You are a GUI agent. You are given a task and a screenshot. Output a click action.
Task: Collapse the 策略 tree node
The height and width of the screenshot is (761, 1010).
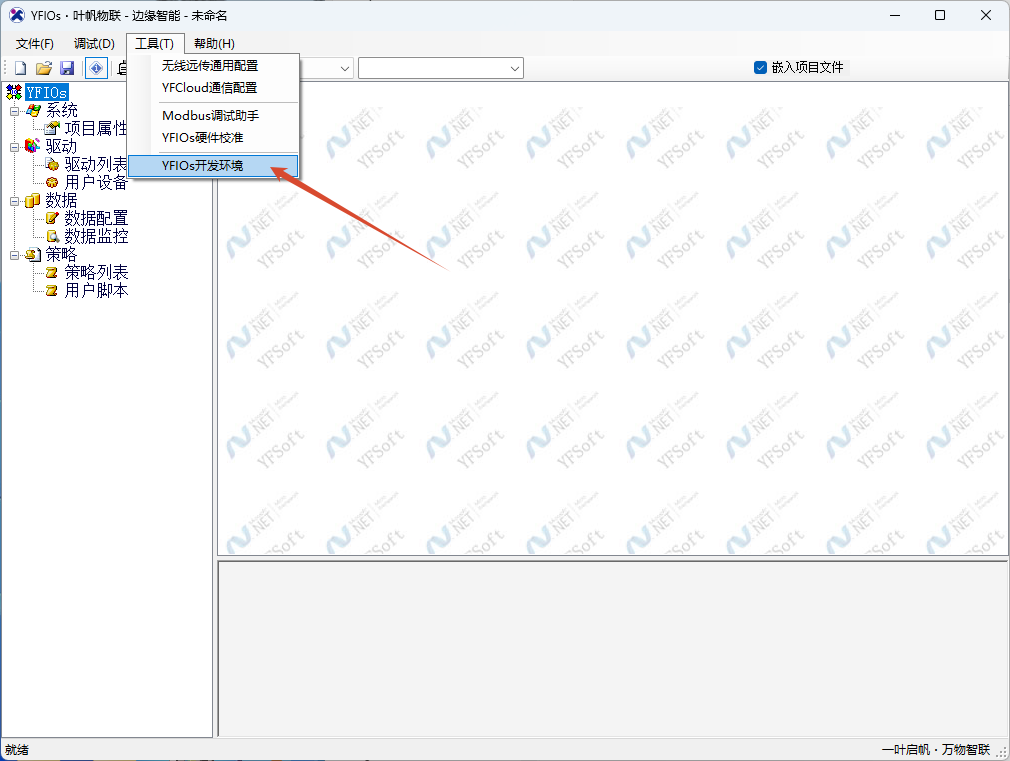(14, 255)
